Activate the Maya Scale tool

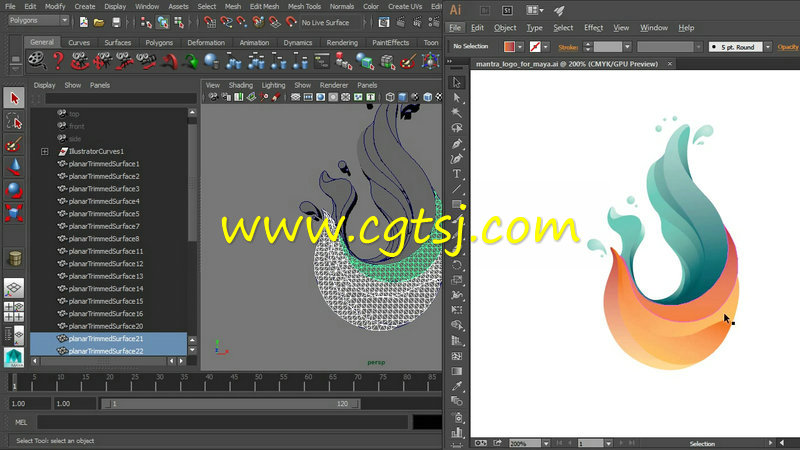(14, 212)
